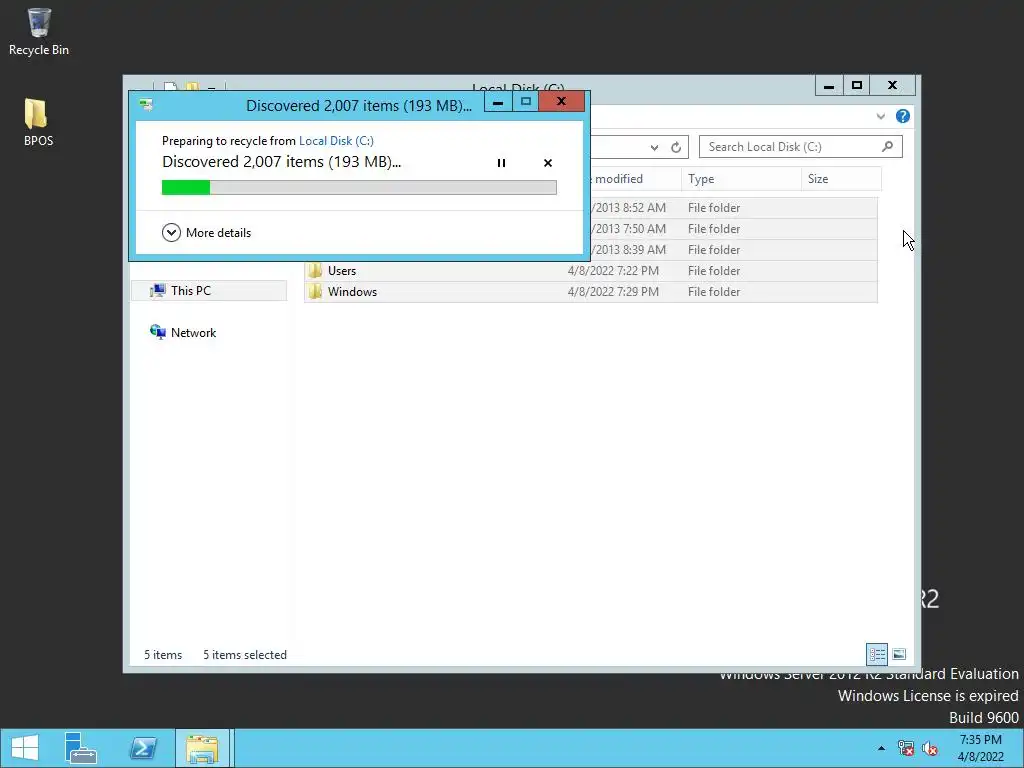Switch to Large icons view in the status bar
Image resolution: width=1024 pixels, height=768 pixels.
pyautogui.click(x=899, y=654)
